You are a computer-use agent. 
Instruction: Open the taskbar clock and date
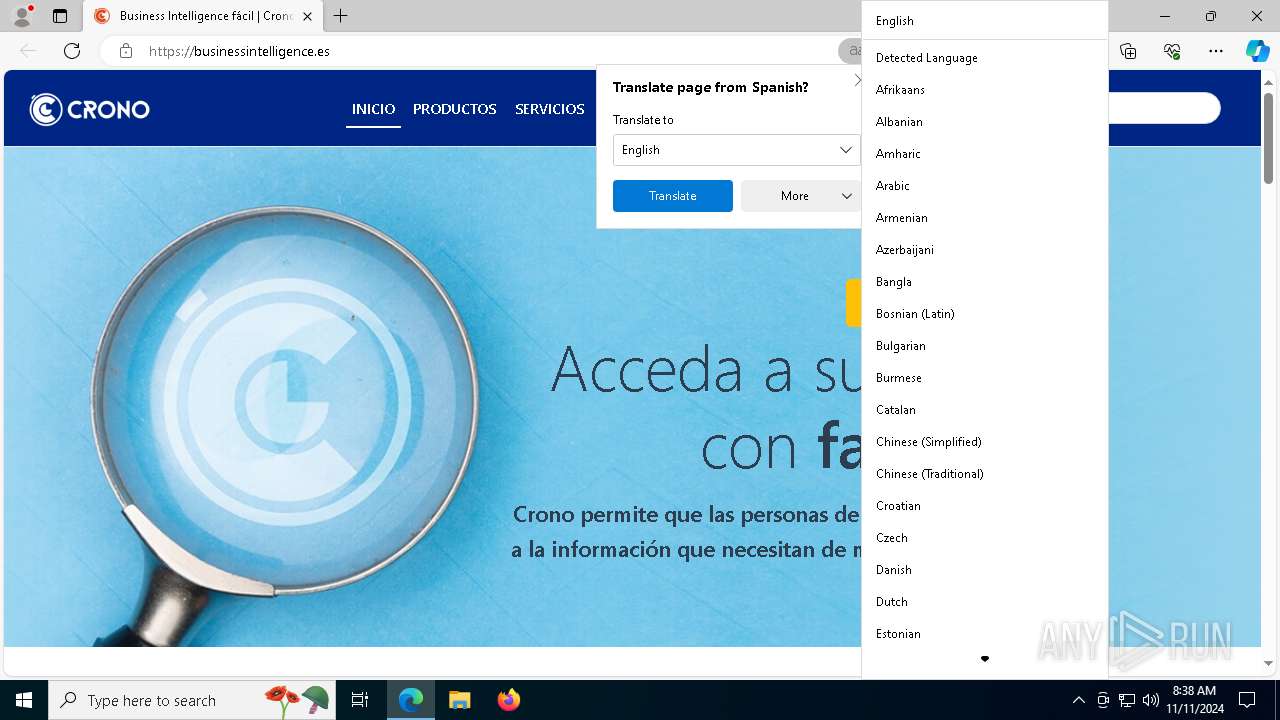coord(1194,700)
